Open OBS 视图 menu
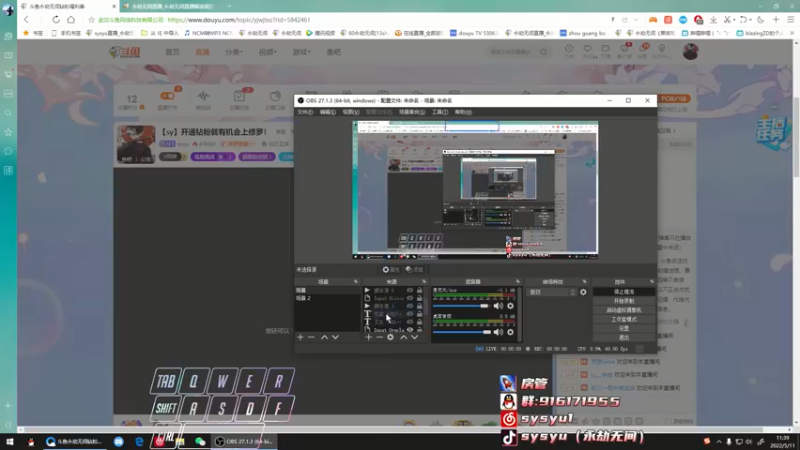This screenshot has width=800, height=450. 351,112
